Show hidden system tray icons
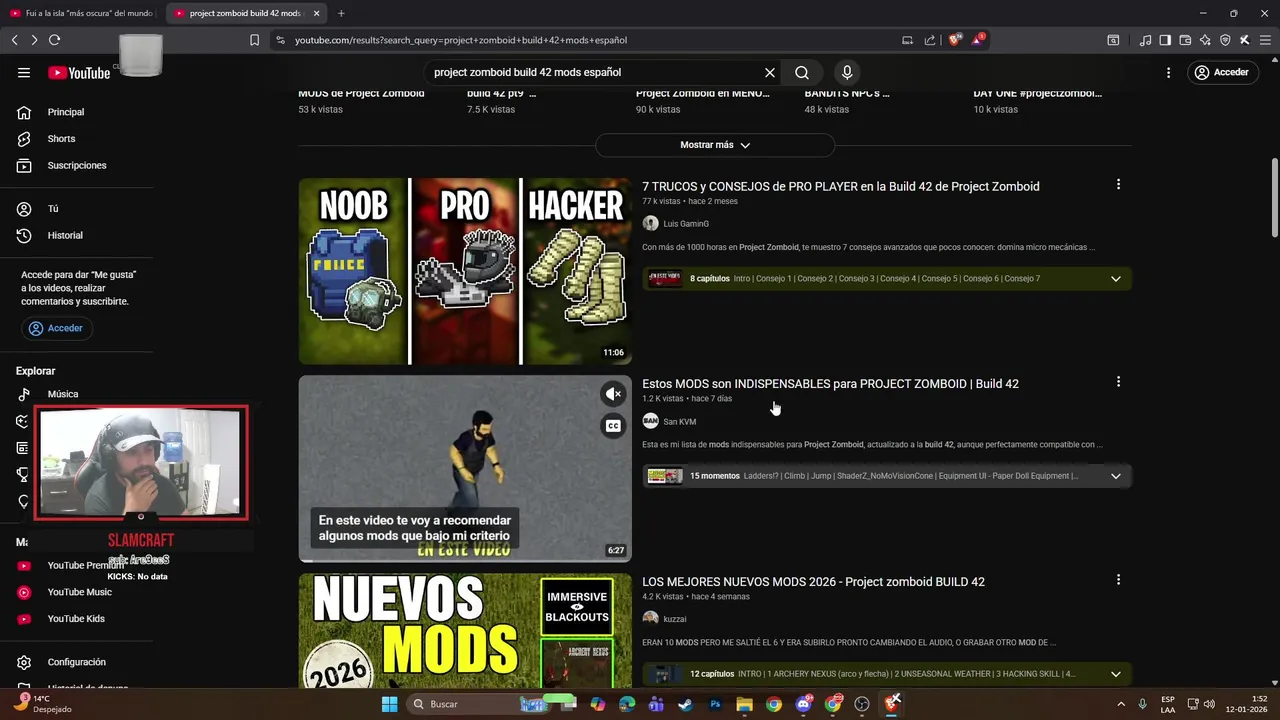 (1121, 704)
